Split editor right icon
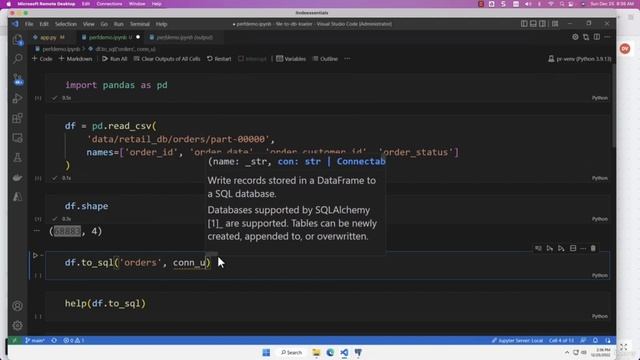Viewport: 640px width, 360px height. 597,37
